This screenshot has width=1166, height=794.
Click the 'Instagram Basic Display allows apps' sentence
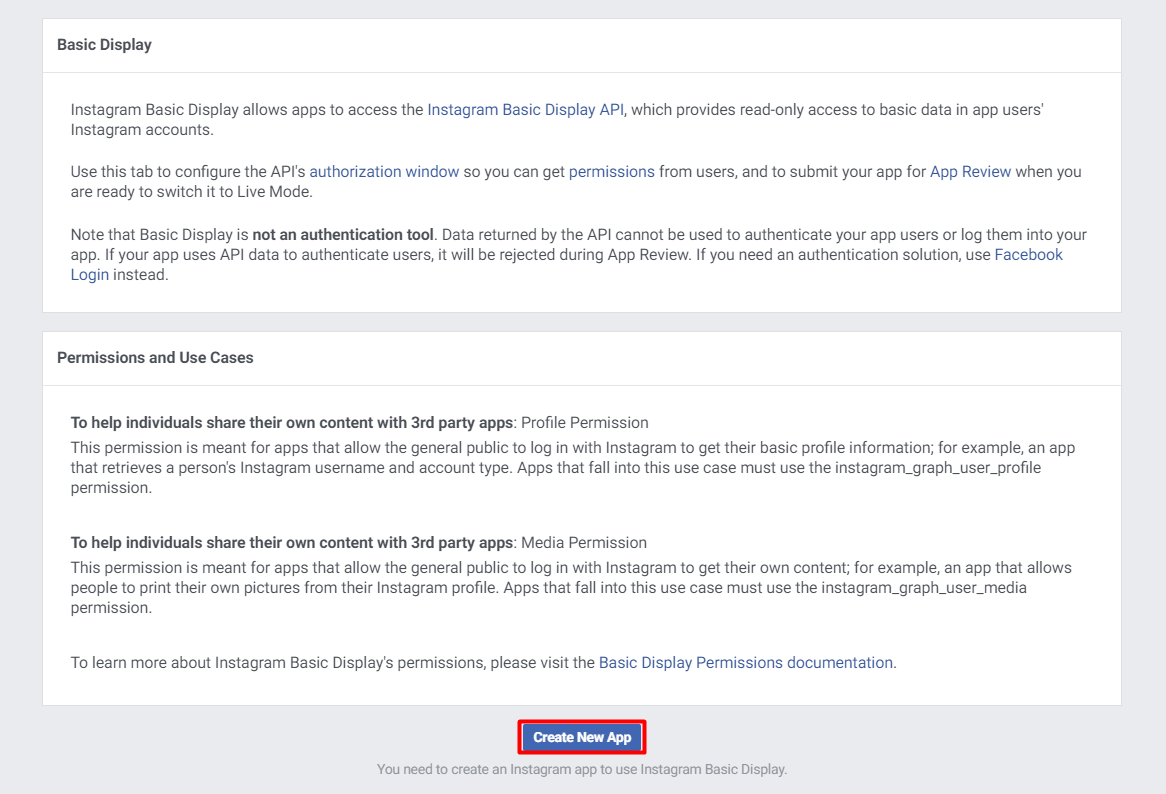coord(247,109)
